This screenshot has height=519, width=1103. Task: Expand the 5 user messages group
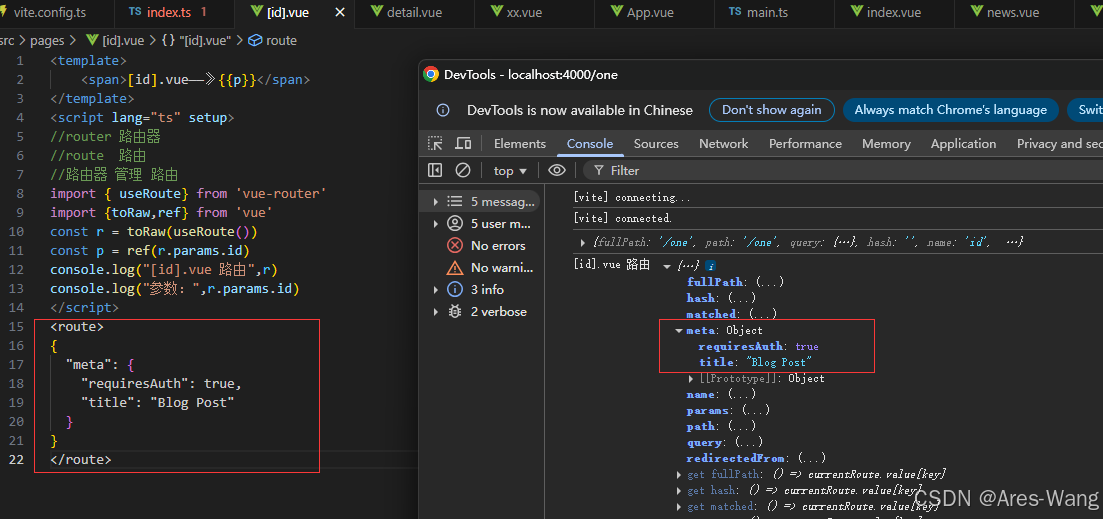coord(436,224)
